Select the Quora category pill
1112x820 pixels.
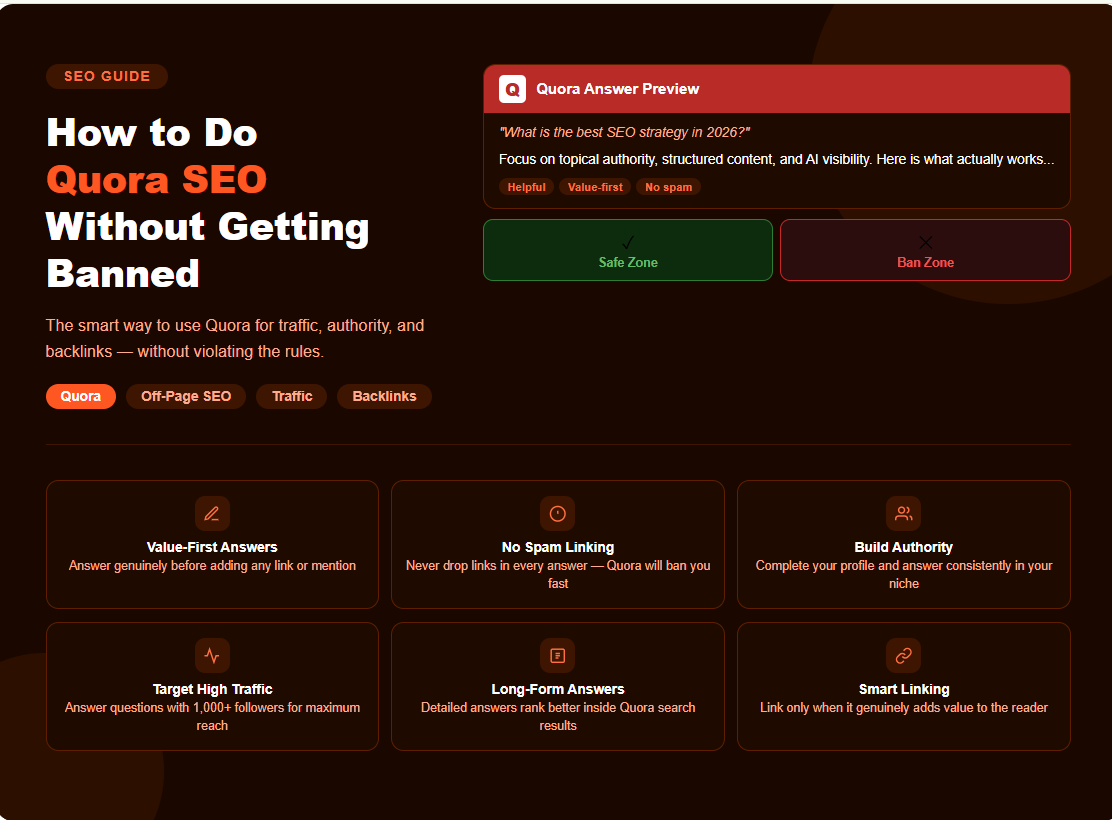(80, 396)
